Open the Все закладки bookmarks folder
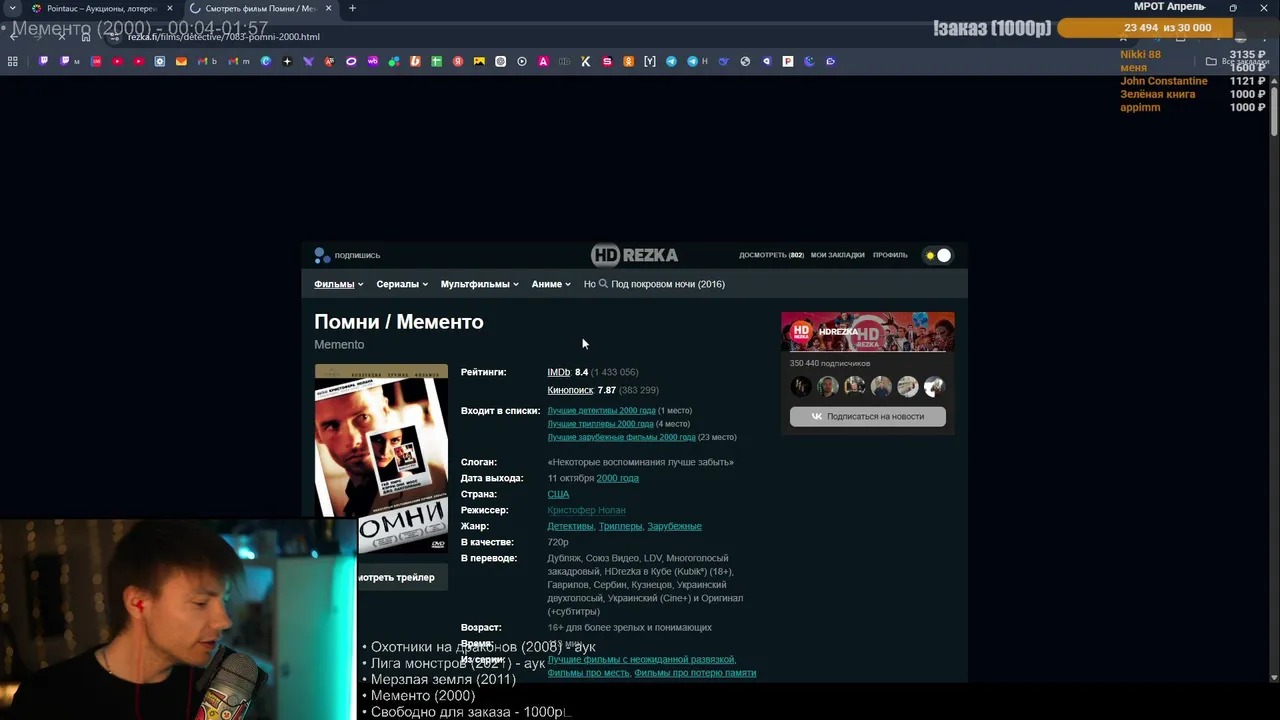The image size is (1280, 720). coord(1238,61)
